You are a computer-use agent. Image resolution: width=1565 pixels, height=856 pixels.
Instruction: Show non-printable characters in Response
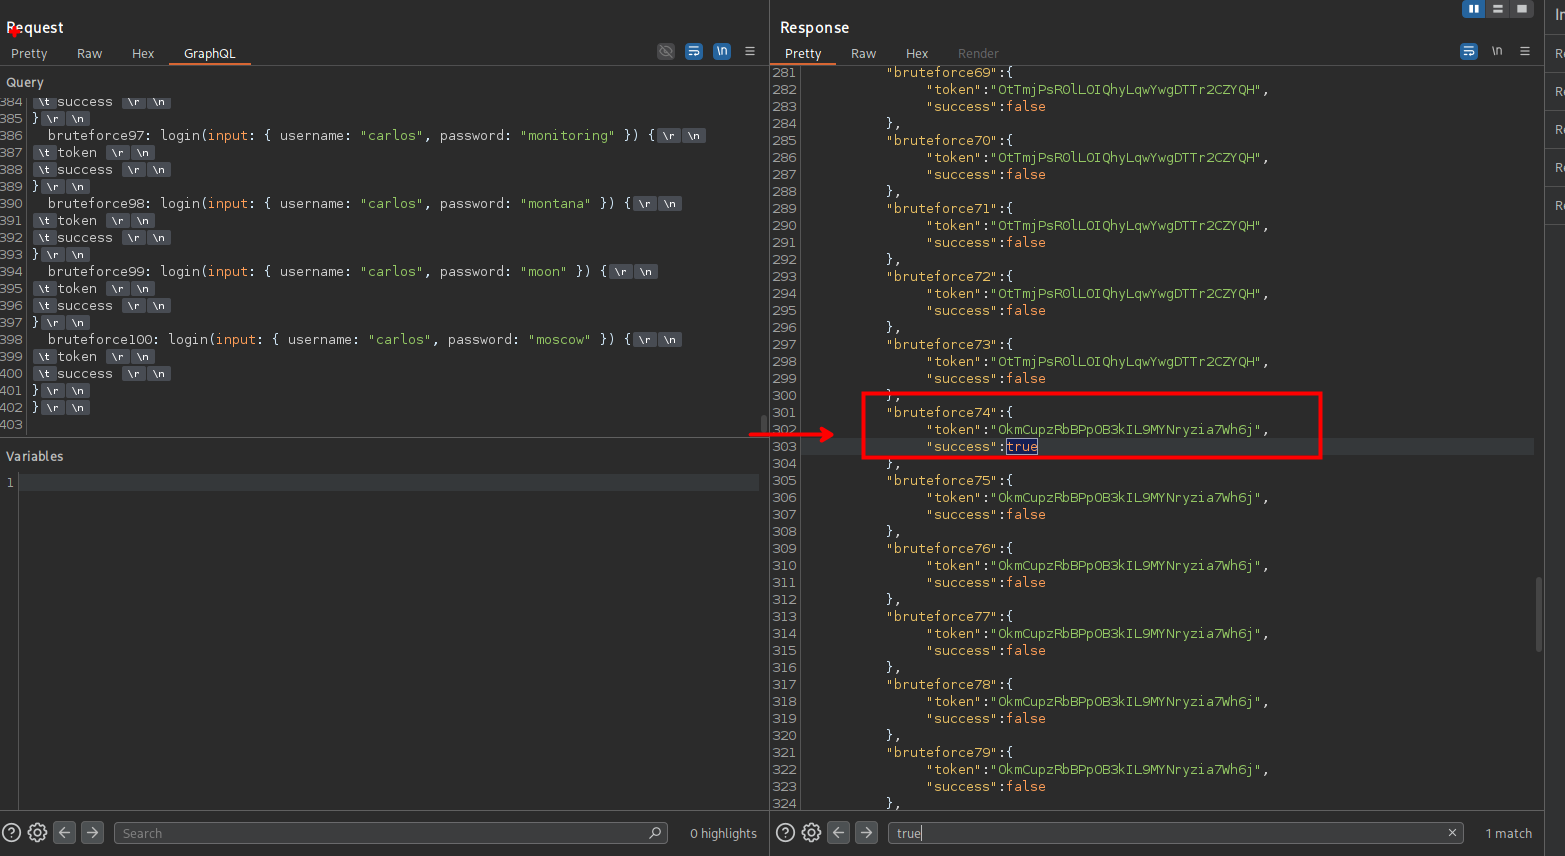[1497, 51]
